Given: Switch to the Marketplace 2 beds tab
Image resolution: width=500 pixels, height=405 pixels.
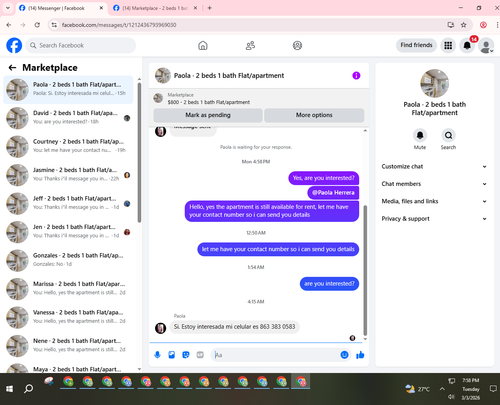Looking at the screenshot, I should tap(156, 8).
